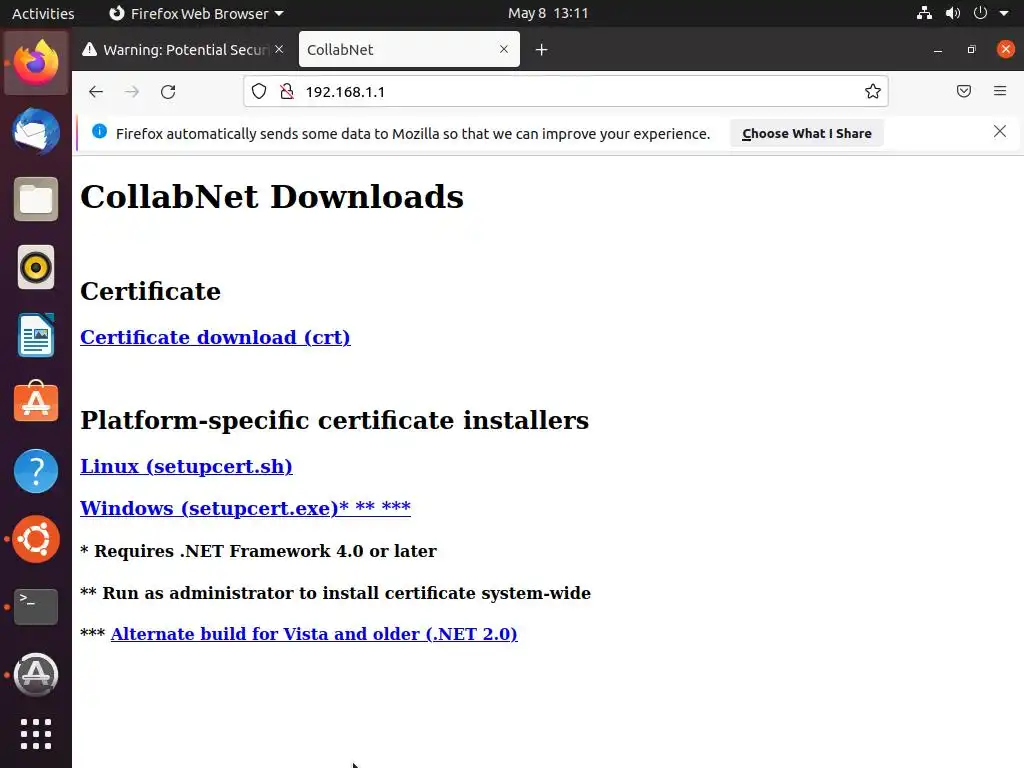Viewport: 1024px width, 768px height.
Task: Click the Certificate section heading
Action: tap(150, 291)
